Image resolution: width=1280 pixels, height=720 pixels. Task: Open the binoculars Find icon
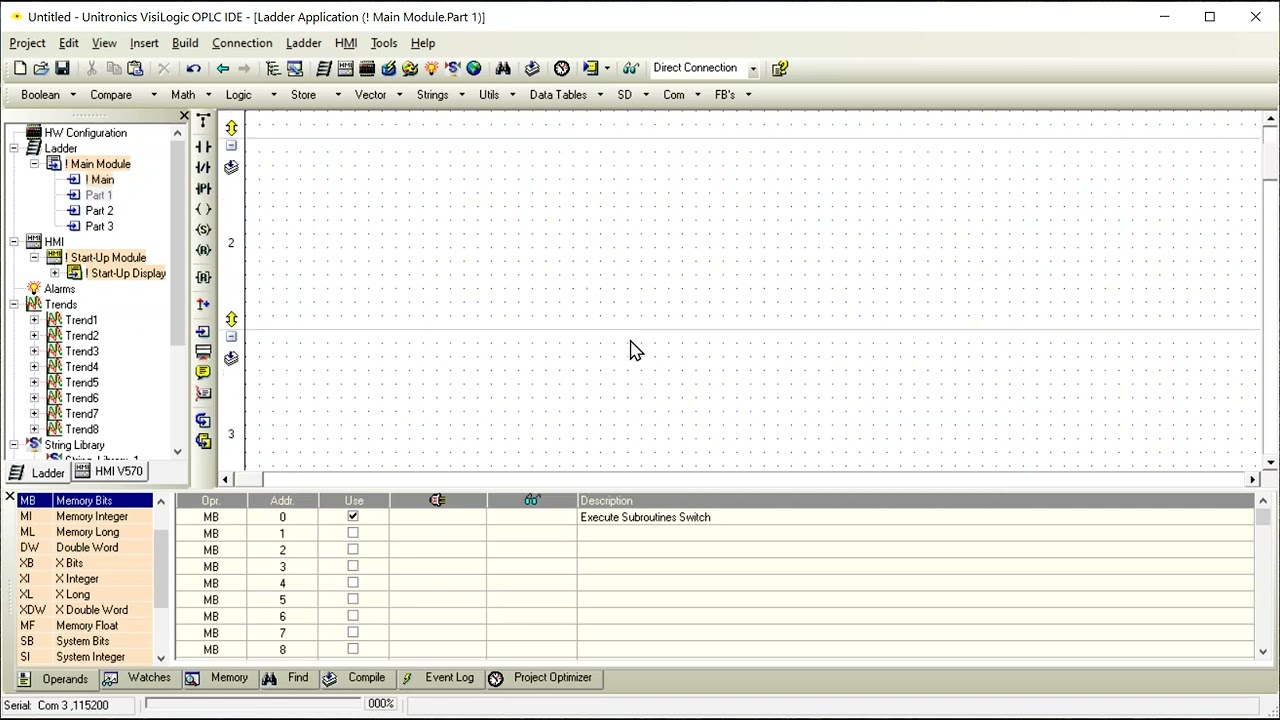click(x=503, y=68)
